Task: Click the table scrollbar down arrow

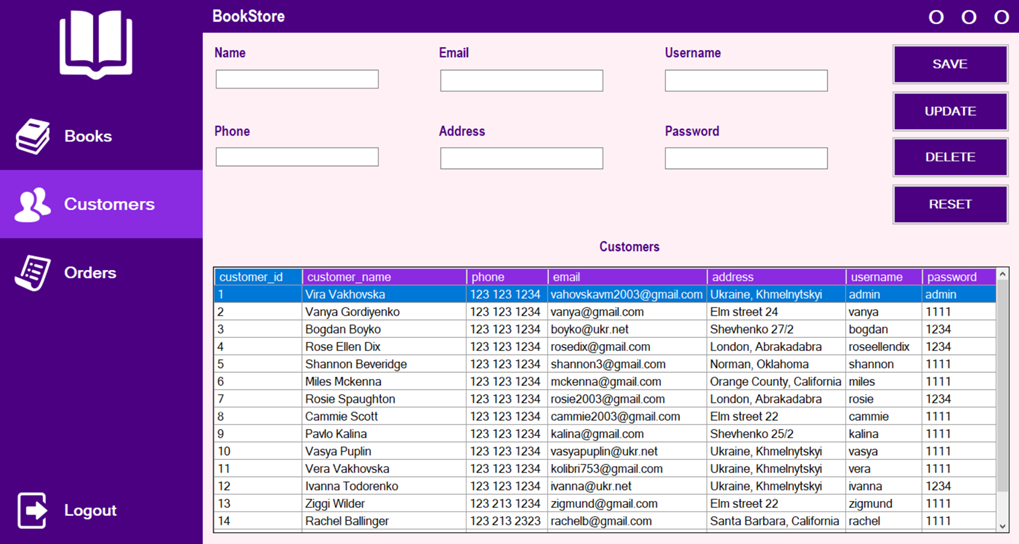Action: tap(1003, 525)
